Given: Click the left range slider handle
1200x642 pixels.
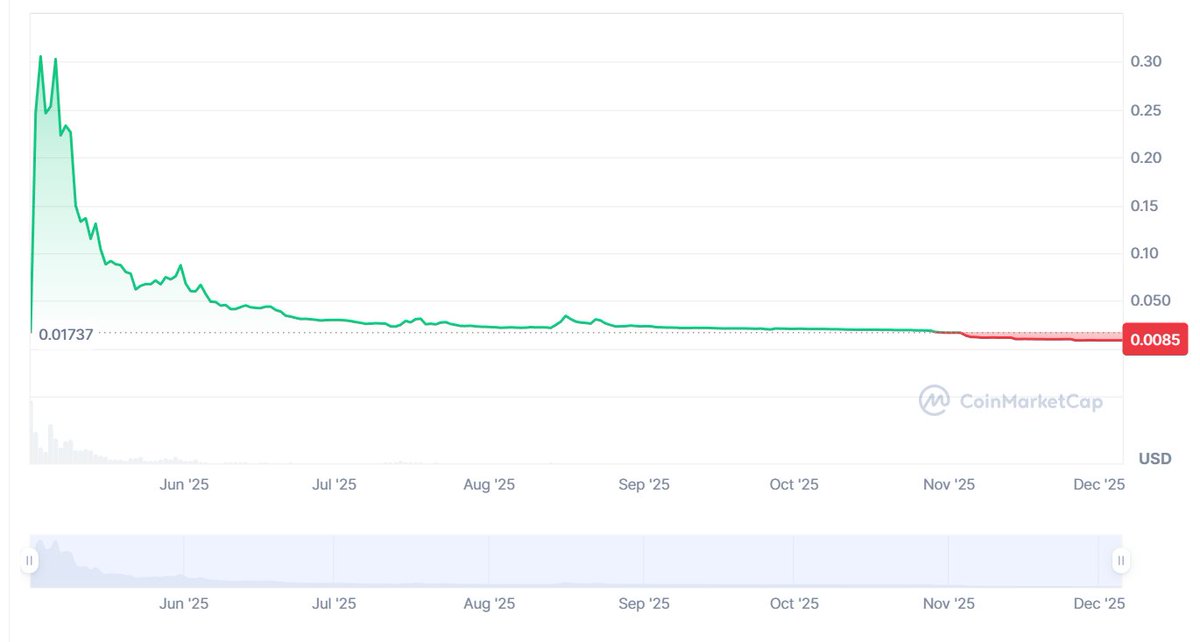Looking at the screenshot, I should [x=30, y=560].
